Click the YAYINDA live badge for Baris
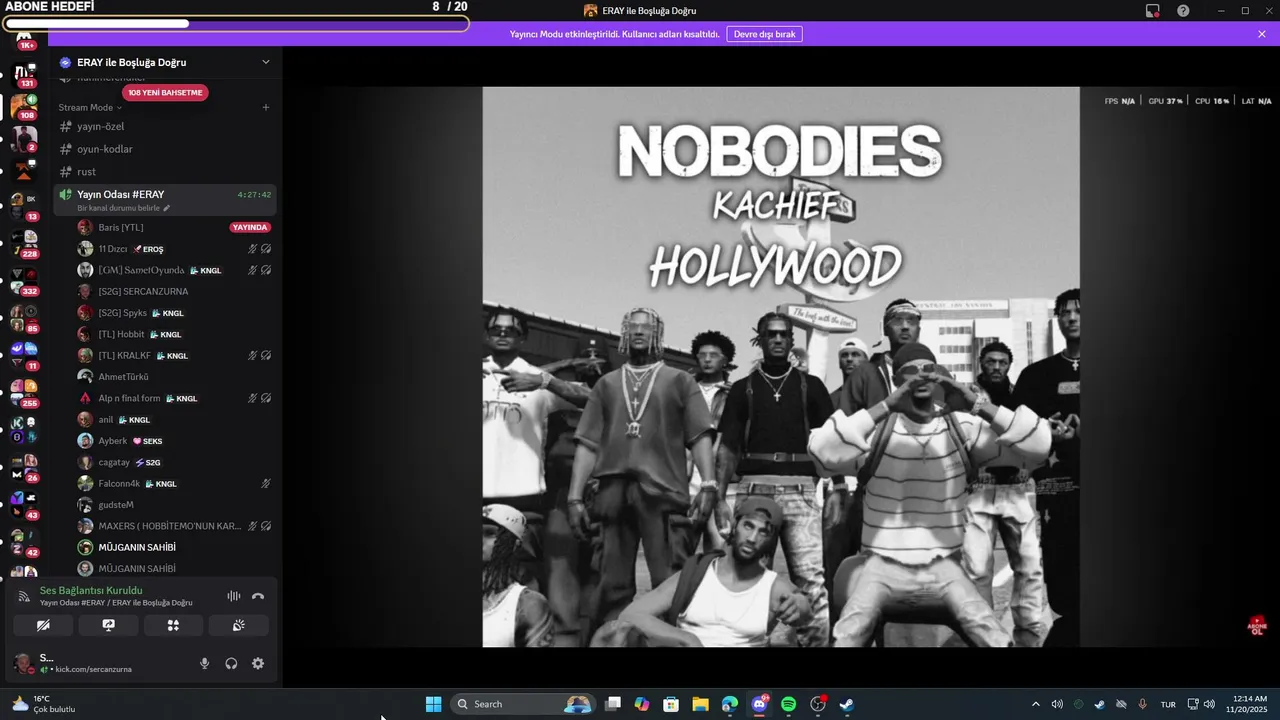1280x720 pixels. pyautogui.click(x=250, y=227)
